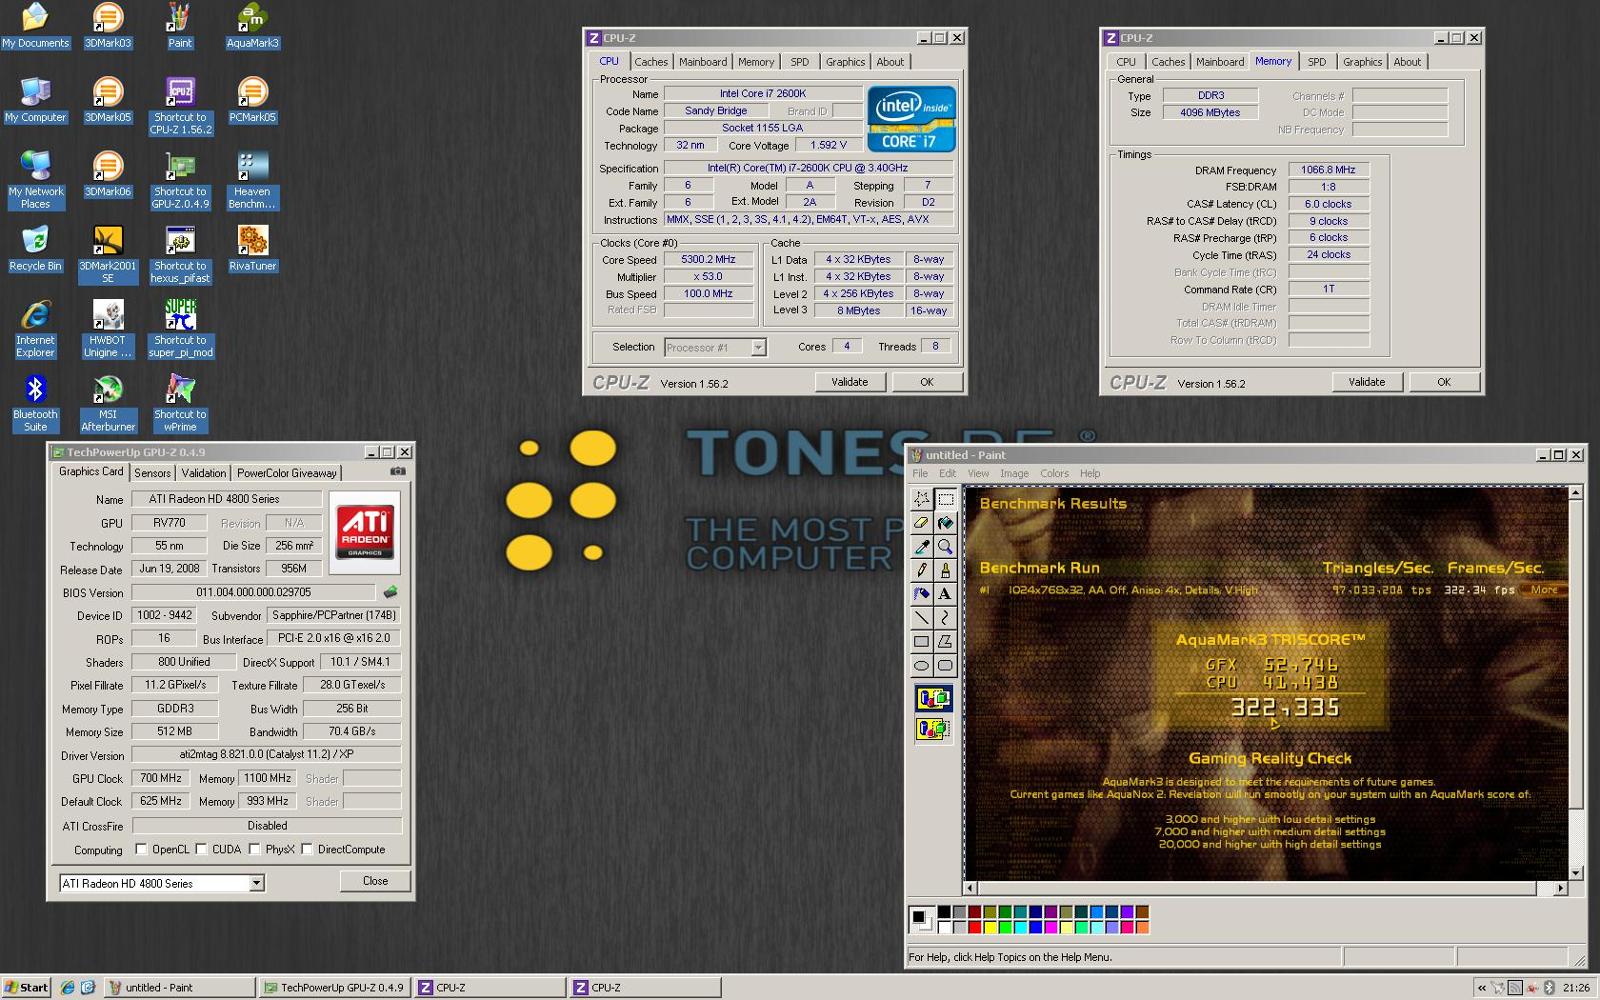1600x1000 pixels.
Task: Select the rectangular Select tool in Paint
Action: [x=945, y=498]
